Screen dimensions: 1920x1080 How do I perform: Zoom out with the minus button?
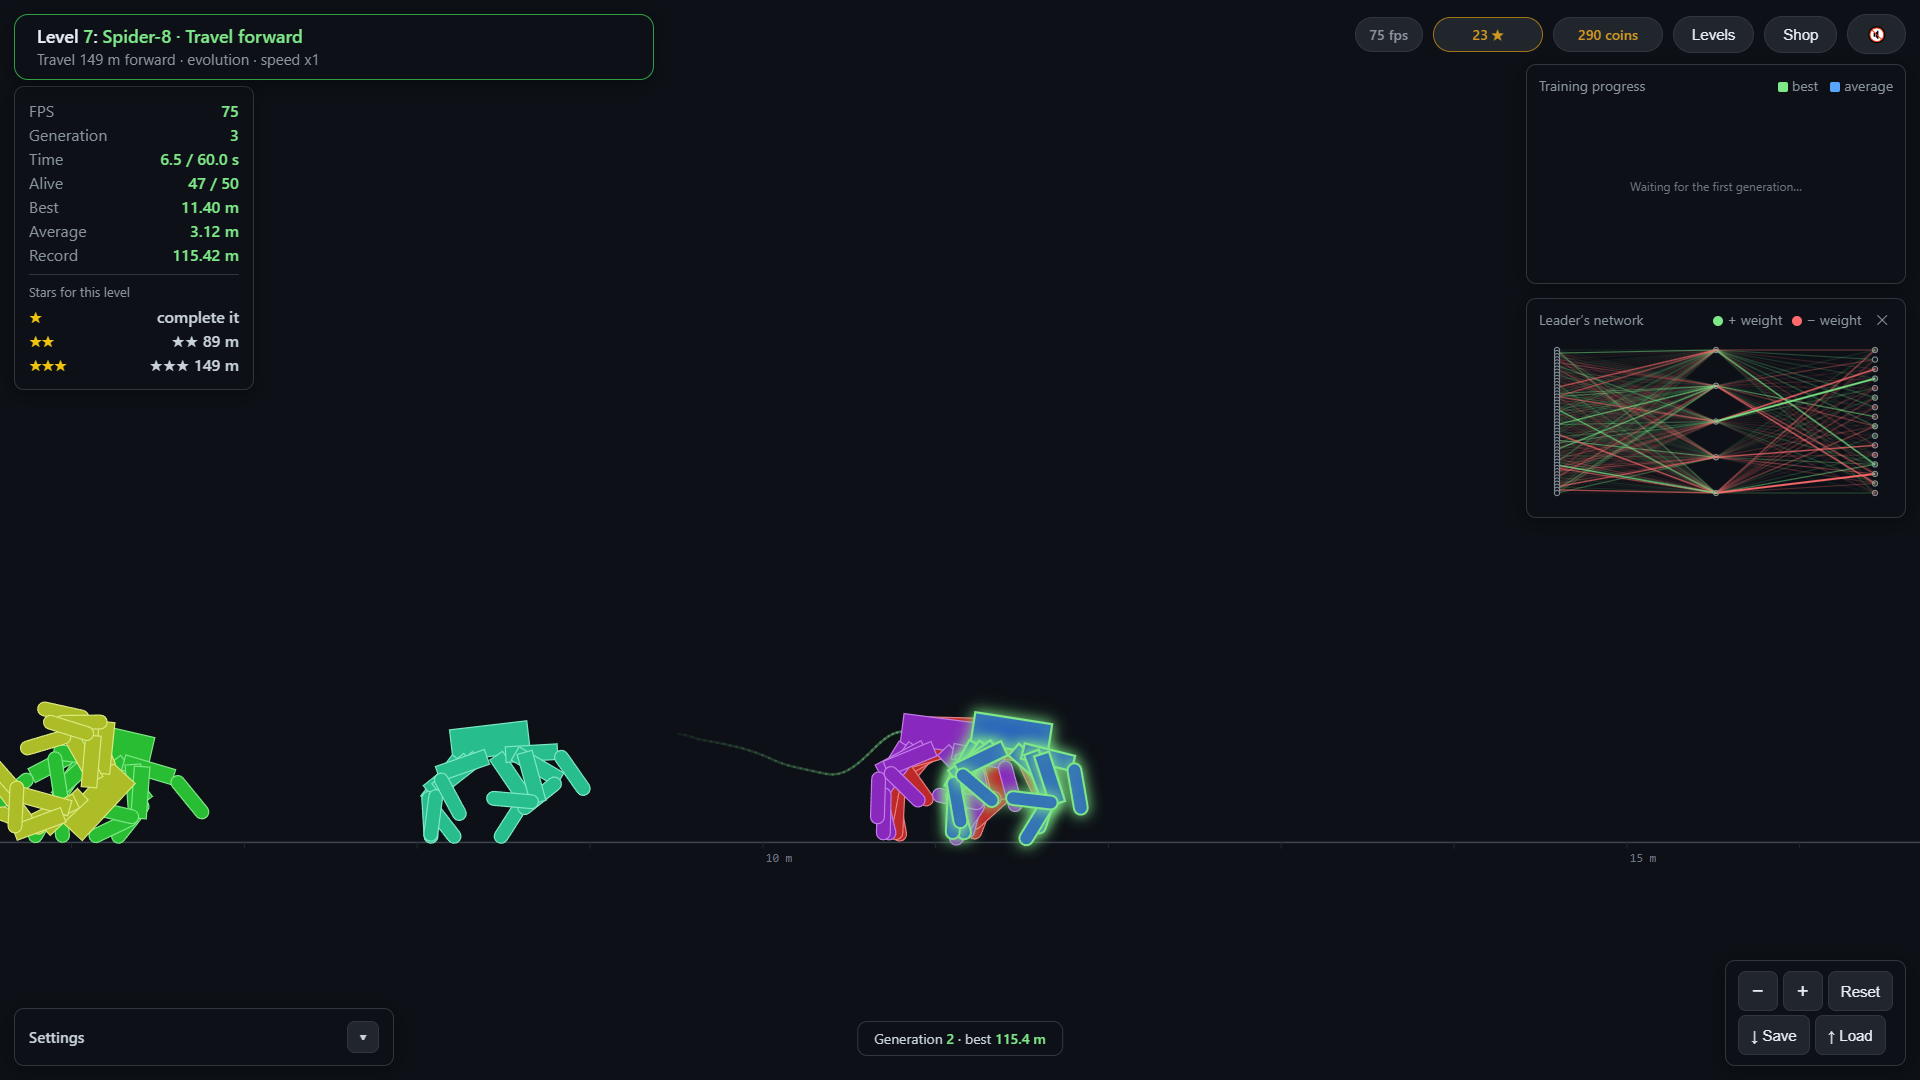point(1757,991)
